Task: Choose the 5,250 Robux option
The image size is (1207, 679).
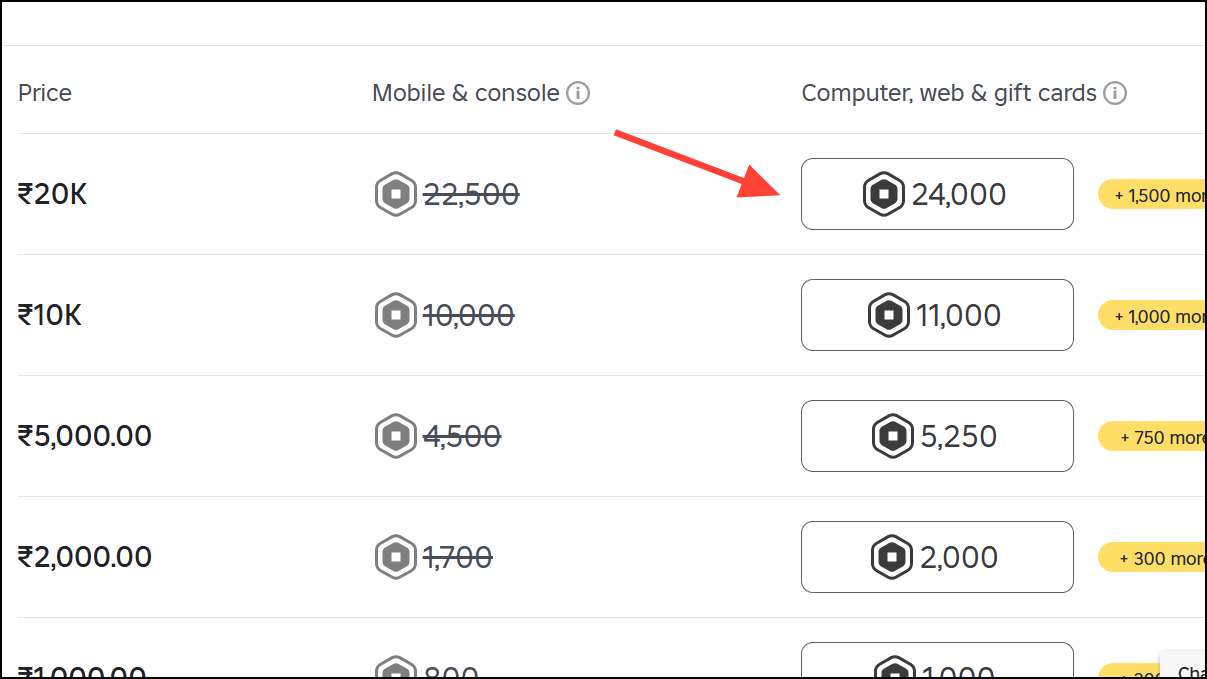Action: click(x=937, y=436)
